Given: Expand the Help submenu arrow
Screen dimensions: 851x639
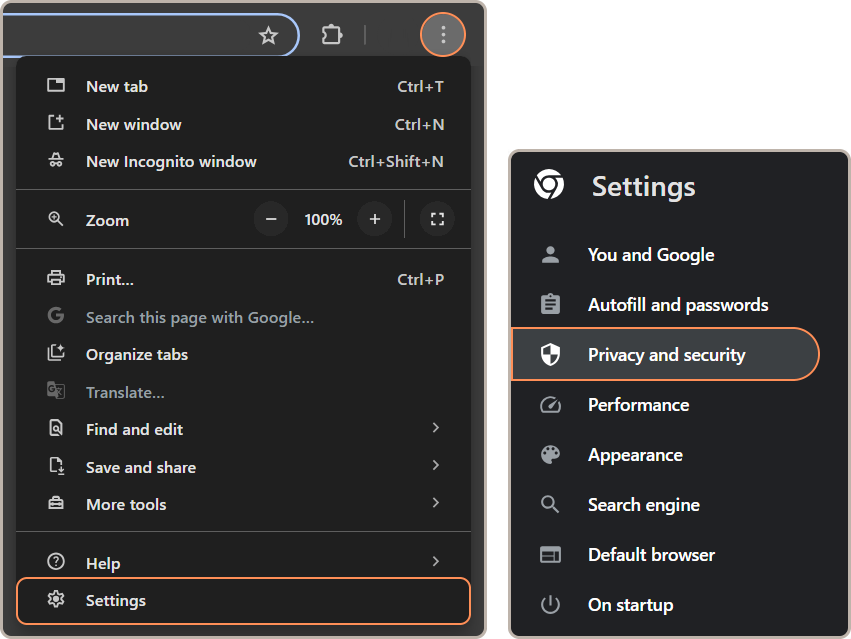Looking at the screenshot, I should [x=435, y=562].
